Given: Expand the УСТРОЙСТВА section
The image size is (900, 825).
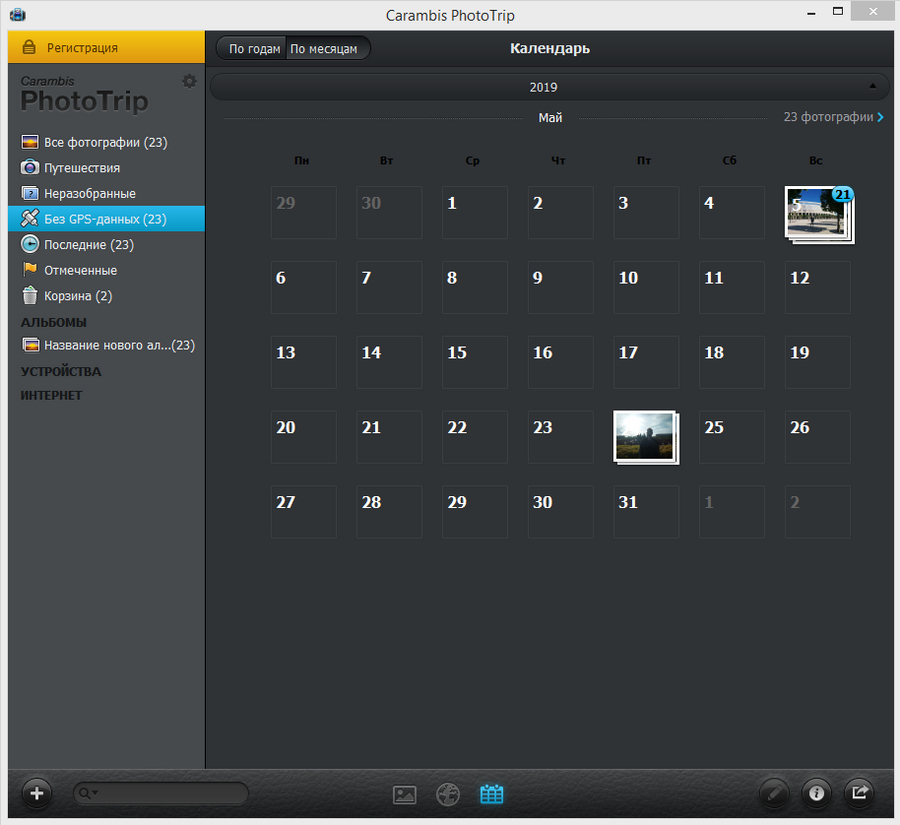Looking at the screenshot, I should pos(61,371).
